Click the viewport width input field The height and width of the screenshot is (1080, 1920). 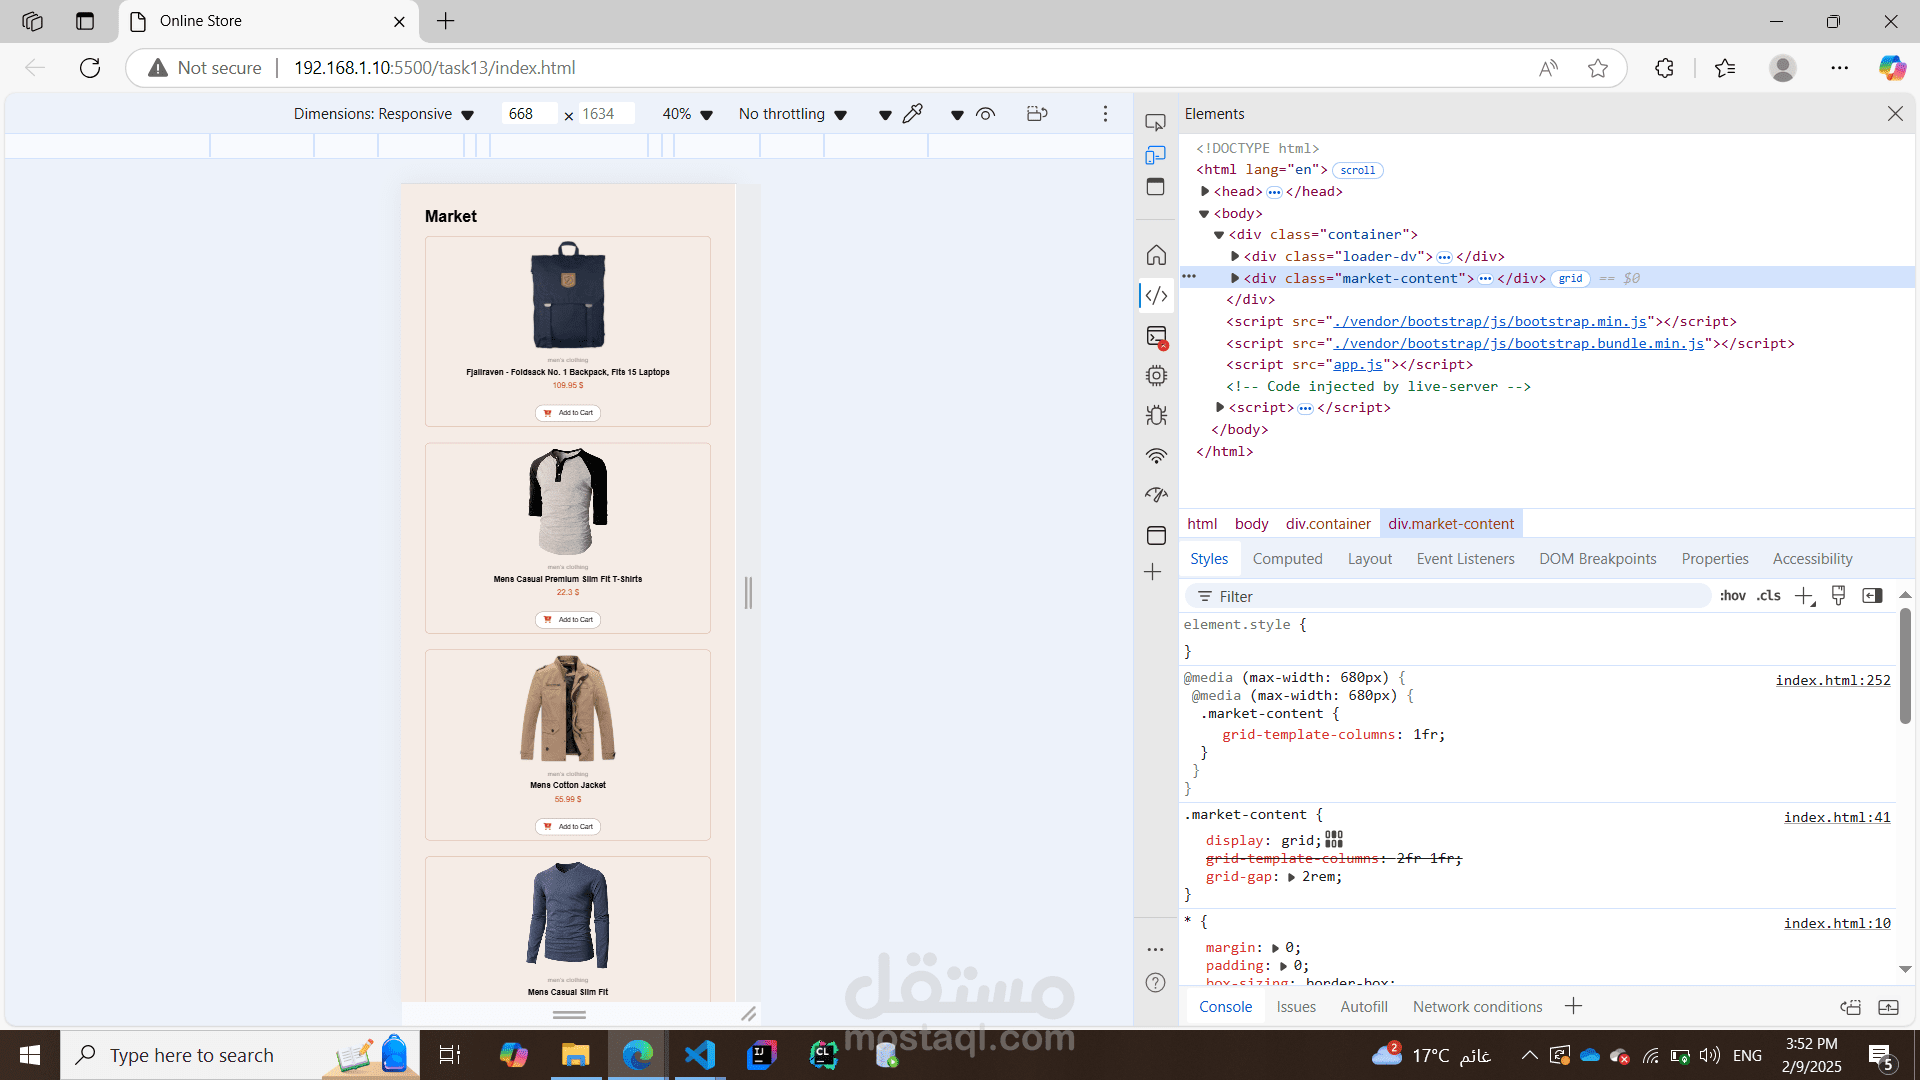(x=528, y=114)
